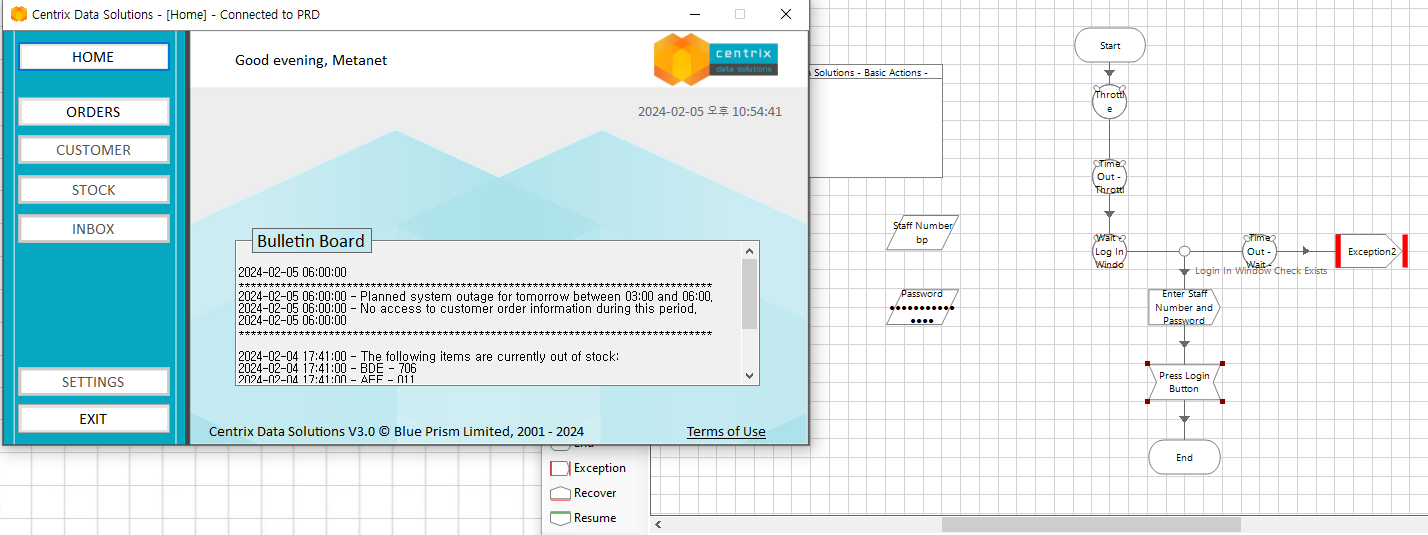Click the Login In Window Check Exists label
The image size is (1428, 535).
tap(1261, 271)
